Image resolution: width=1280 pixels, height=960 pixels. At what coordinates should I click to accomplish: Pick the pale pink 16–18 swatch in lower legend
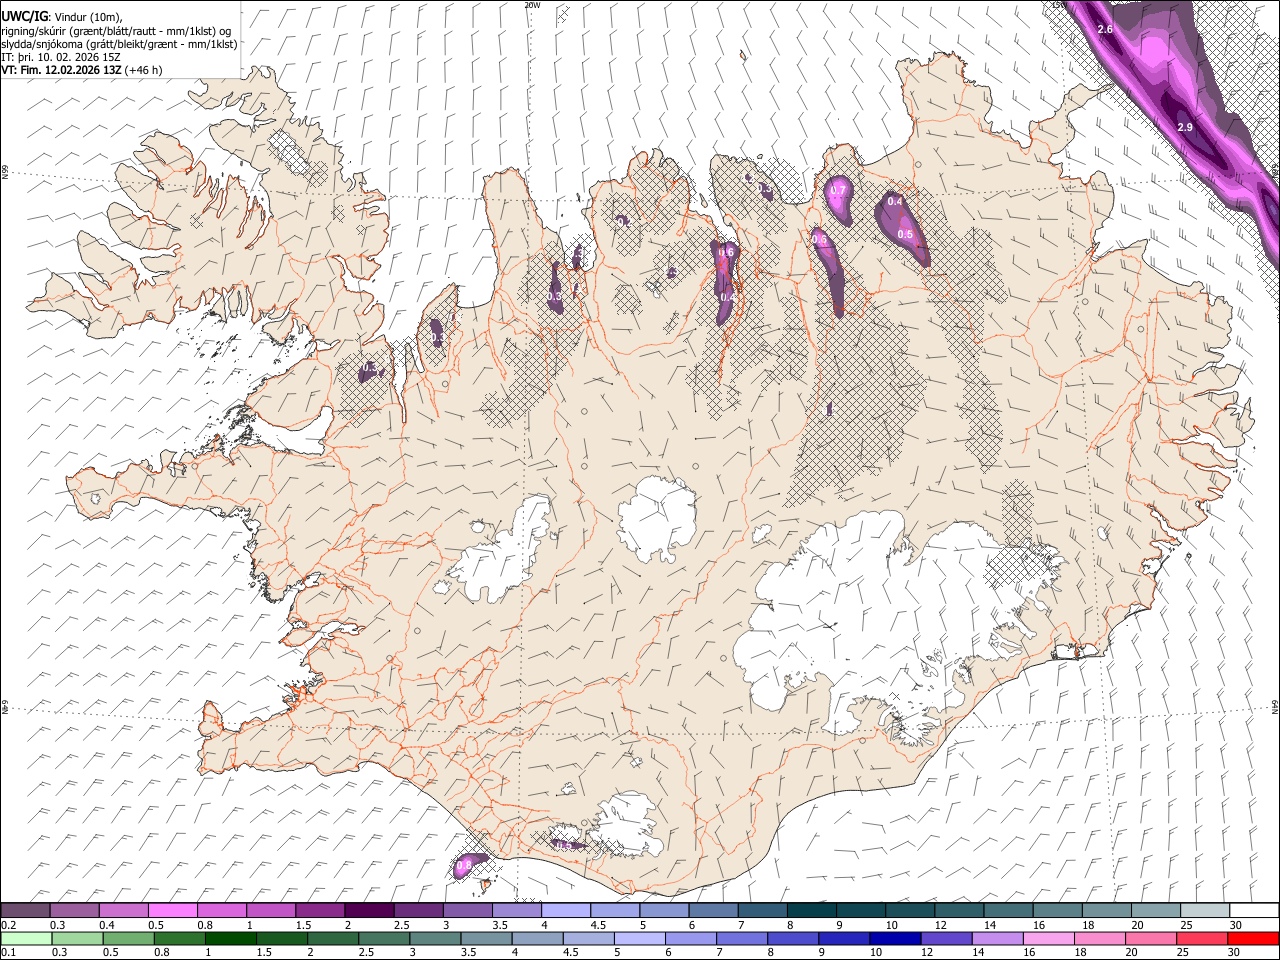(x=1047, y=938)
